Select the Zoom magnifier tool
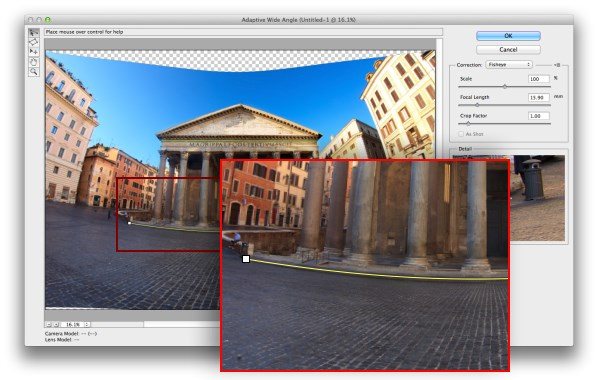The width and height of the screenshot is (598, 380). tap(34, 71)
